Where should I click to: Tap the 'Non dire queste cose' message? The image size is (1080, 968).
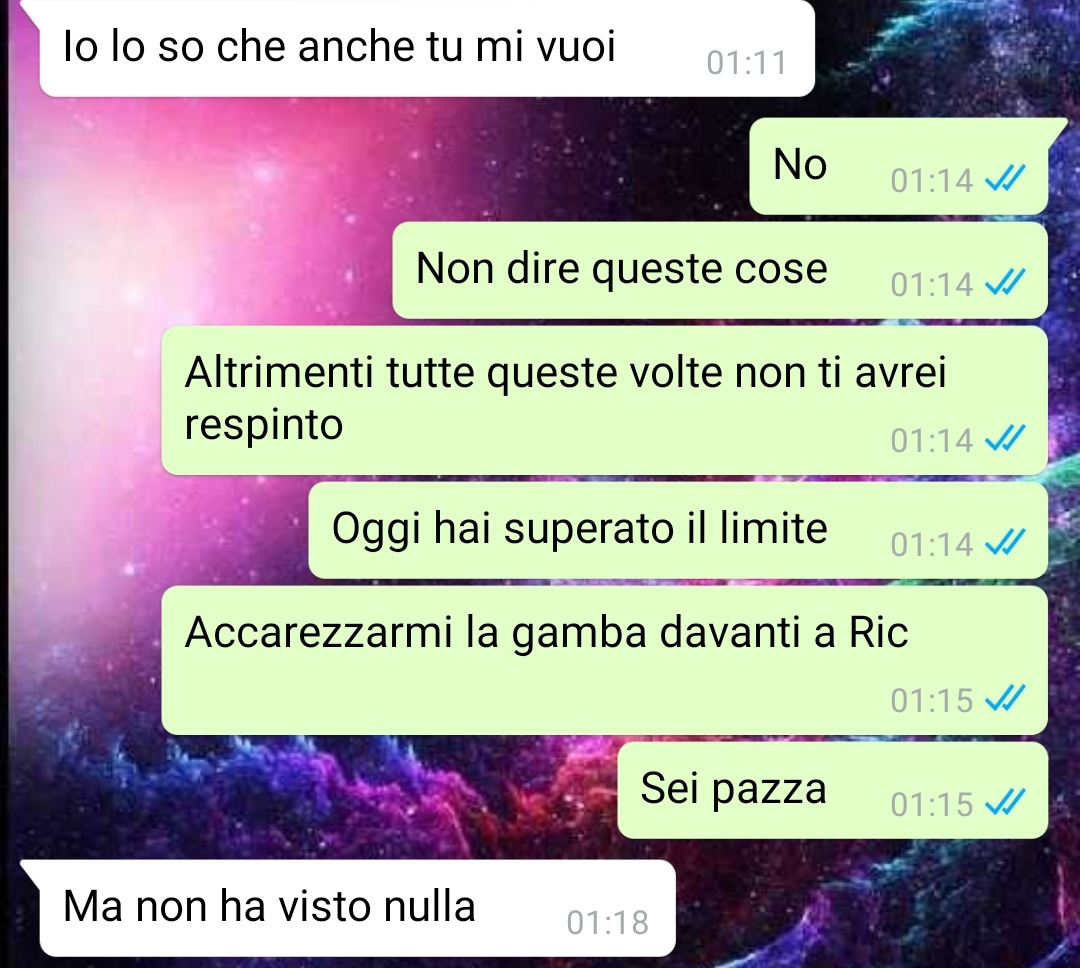720,269
